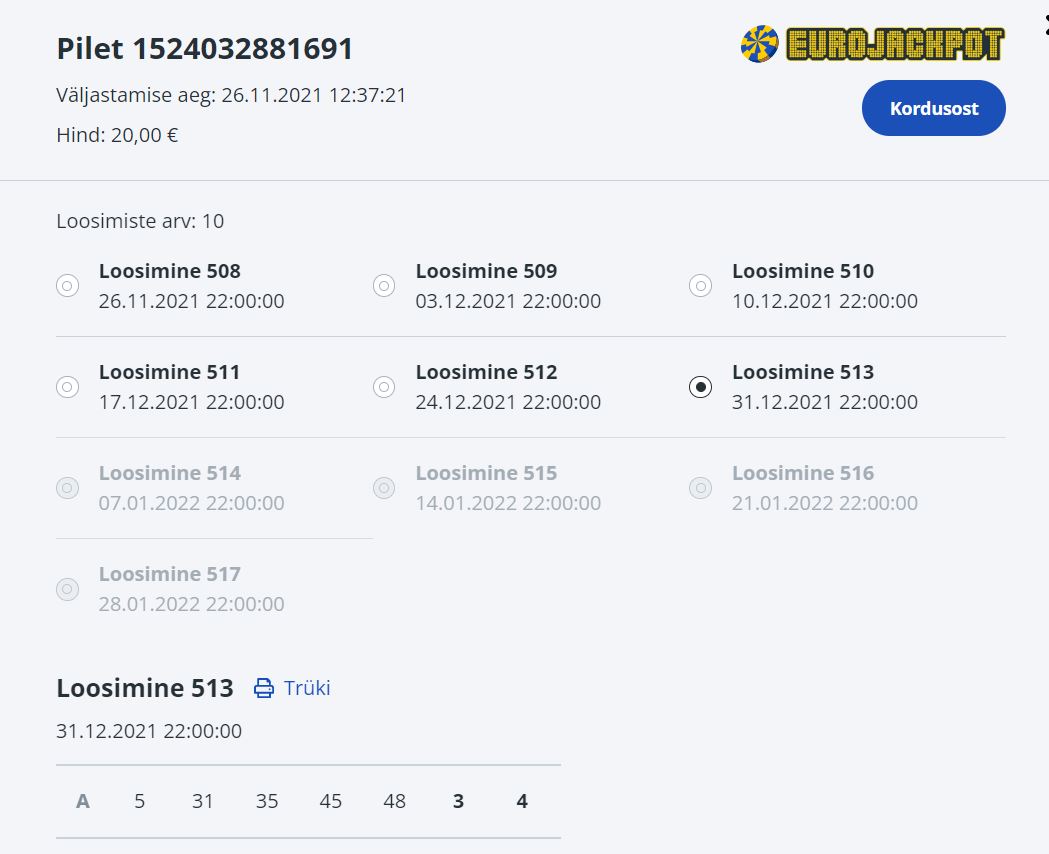
Task: Pick the Loosimine 512 draw radio
Action: pos(384,387)
